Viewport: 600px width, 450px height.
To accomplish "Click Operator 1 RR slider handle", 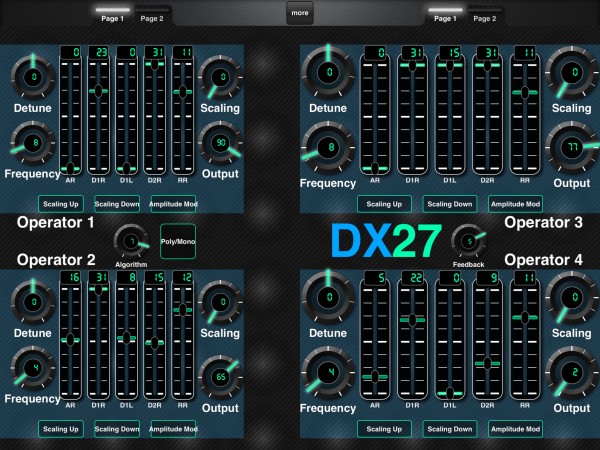I will click(183, 92).
